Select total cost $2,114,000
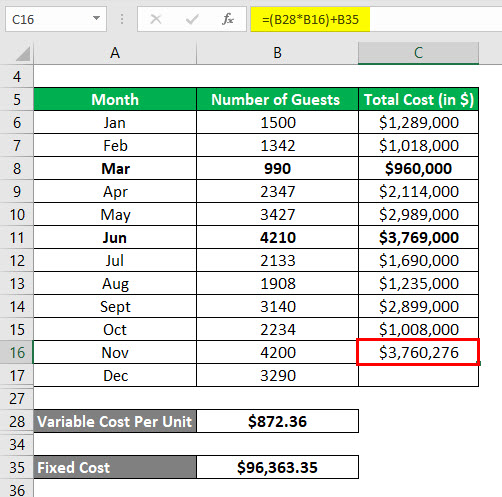The width and height of the screenshot is (502, 497). (x=418, y=191)
